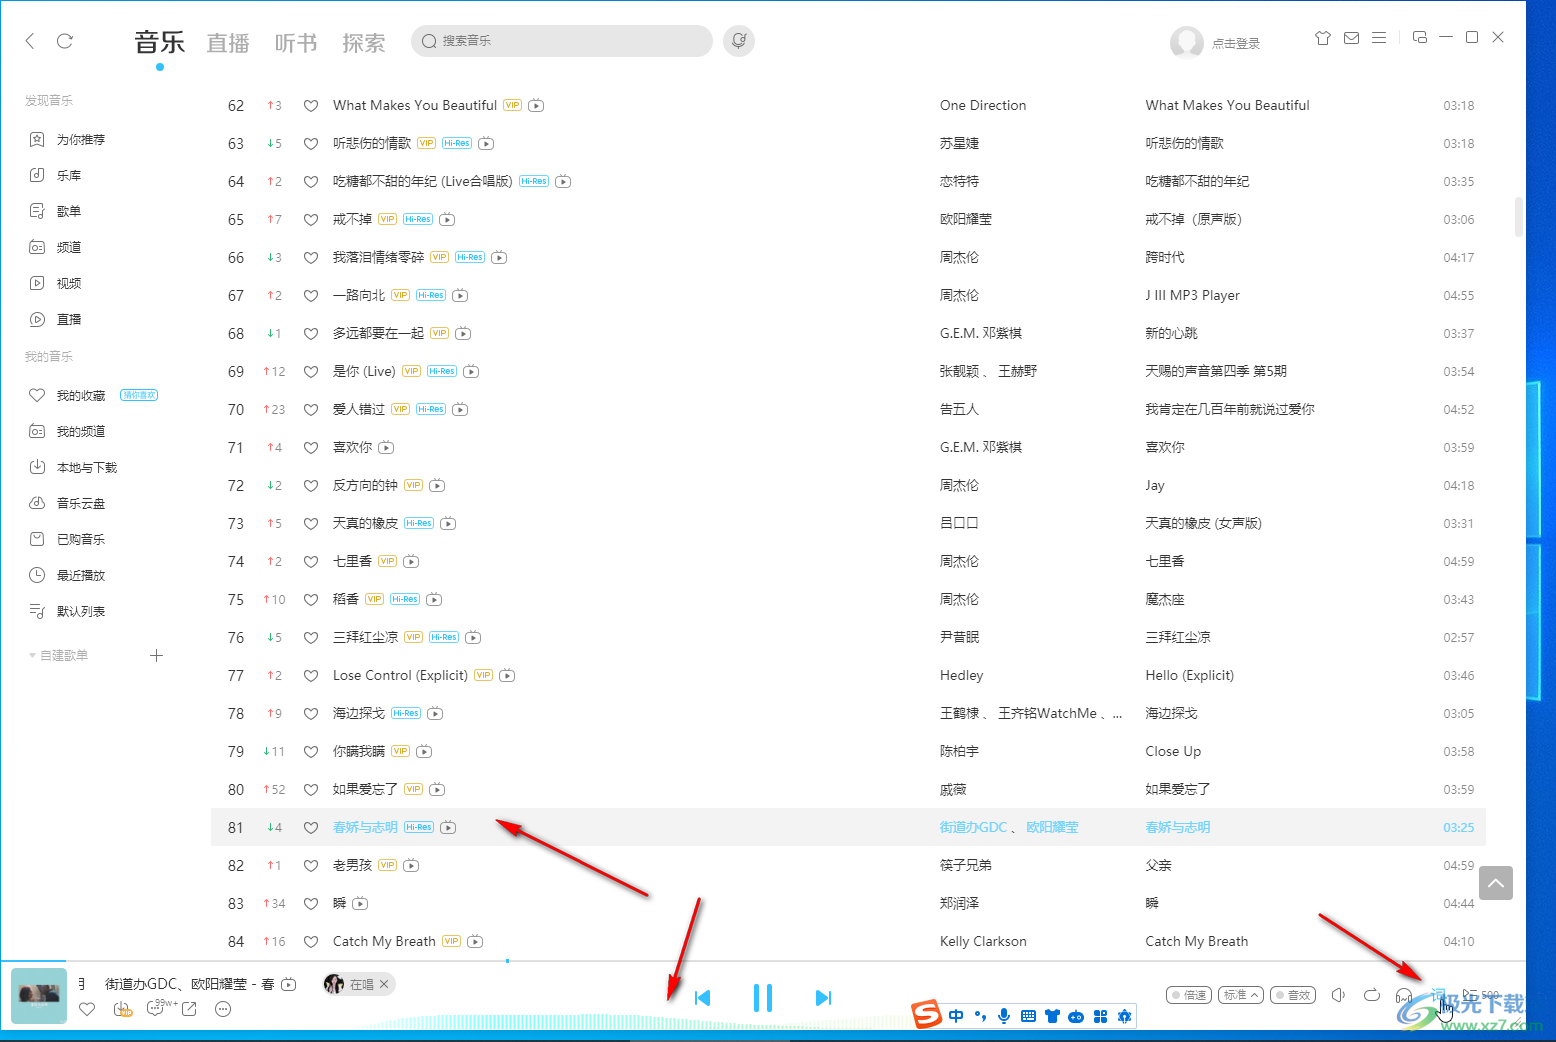The image size is (1556, 1042).
Task: Open more options ellipsis in player bar
Action: coord(223,1009)
